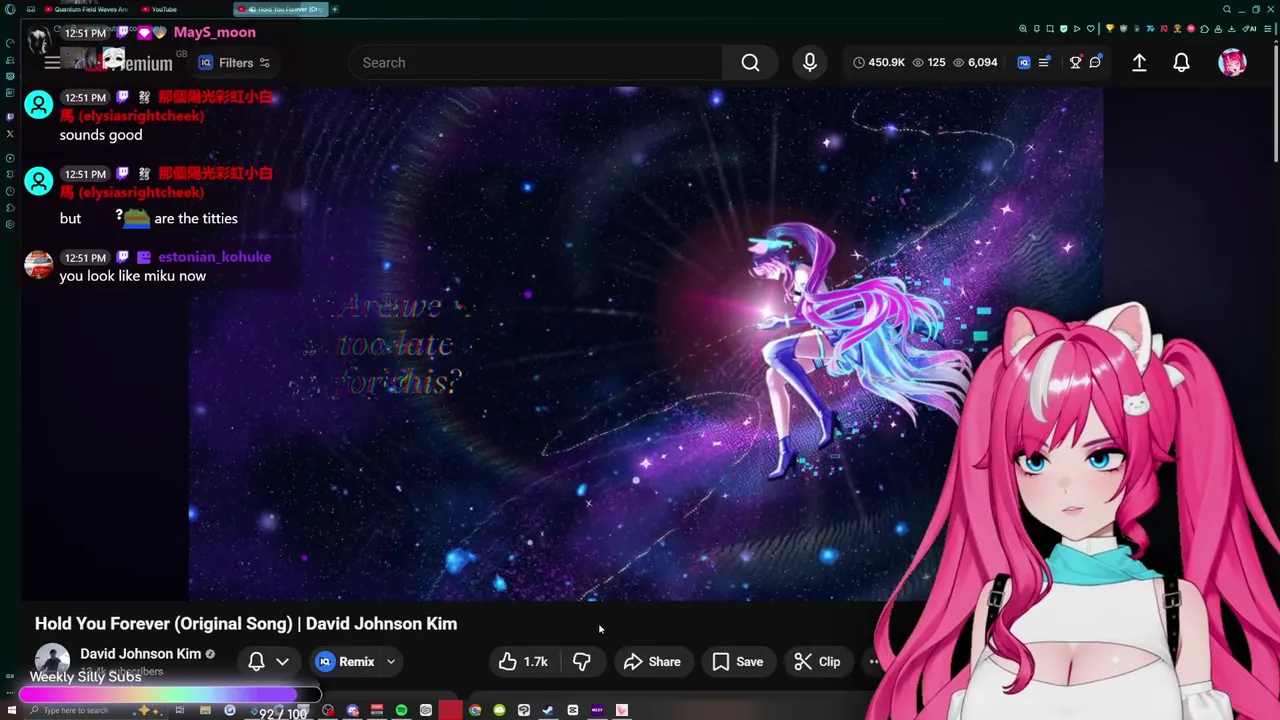Like the video with 1.7k thumbs-up
Image resolution: width=1280 pixels, height=720 pixels.
[524, 661]
